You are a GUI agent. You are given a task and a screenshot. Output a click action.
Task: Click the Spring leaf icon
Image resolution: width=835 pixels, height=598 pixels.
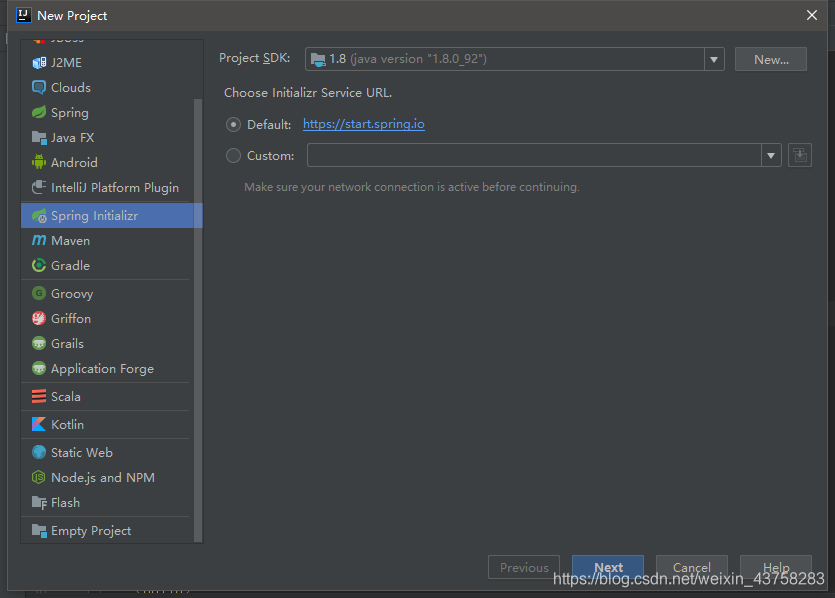point(39,112)
